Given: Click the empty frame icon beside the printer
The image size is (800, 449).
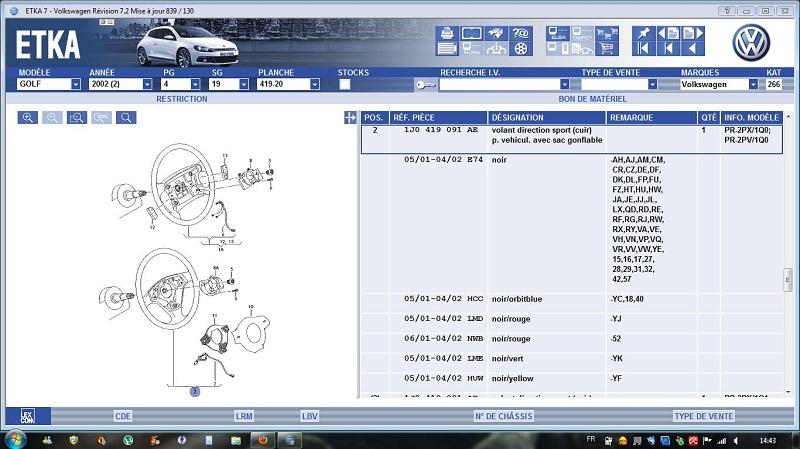Looking at the screenshot, I should 471,33.
